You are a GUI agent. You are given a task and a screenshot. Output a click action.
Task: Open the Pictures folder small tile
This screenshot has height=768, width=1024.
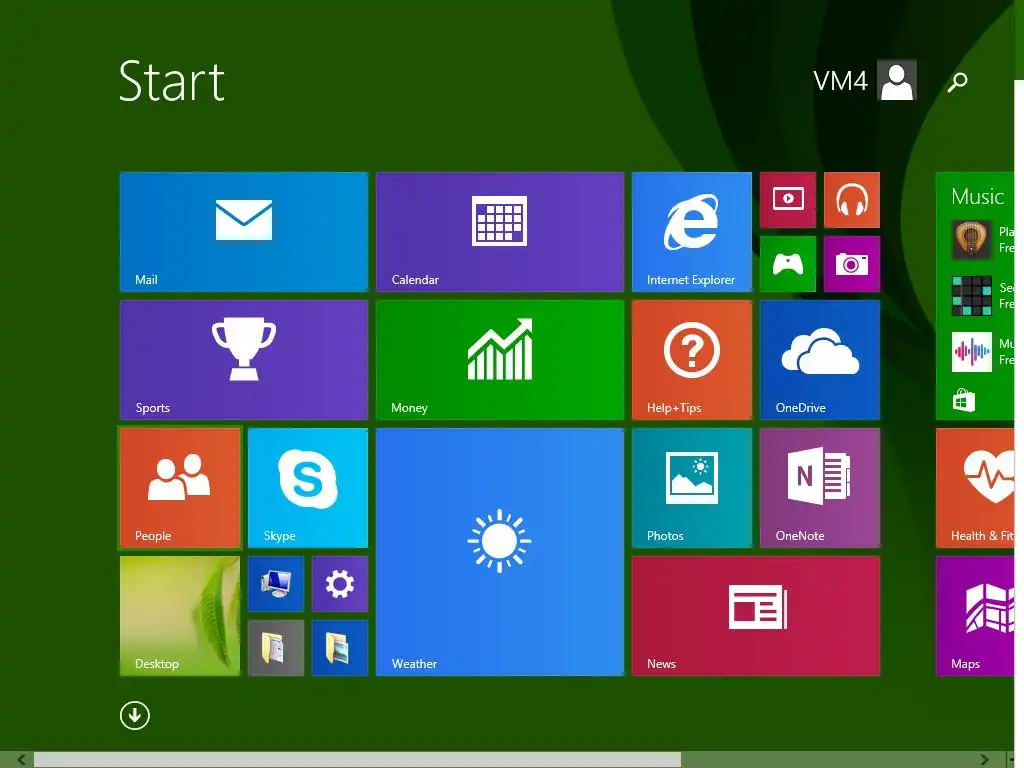click(340, 648)
